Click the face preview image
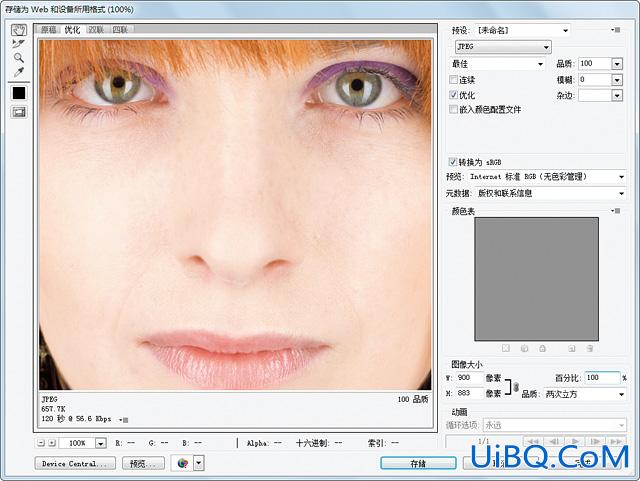This screenshot has height=481, width=640. (235, 215)
